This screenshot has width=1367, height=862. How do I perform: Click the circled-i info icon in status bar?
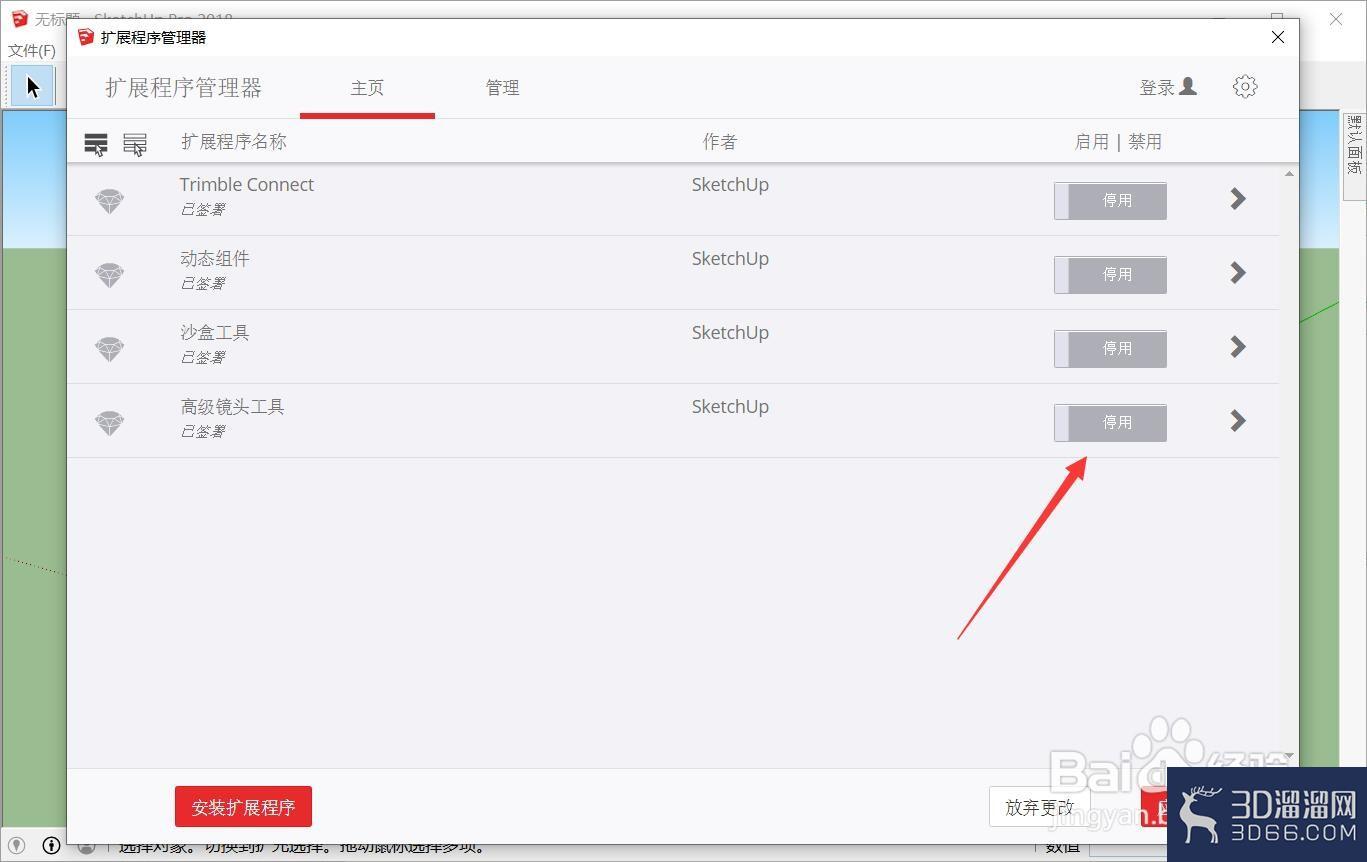point(51,846)
